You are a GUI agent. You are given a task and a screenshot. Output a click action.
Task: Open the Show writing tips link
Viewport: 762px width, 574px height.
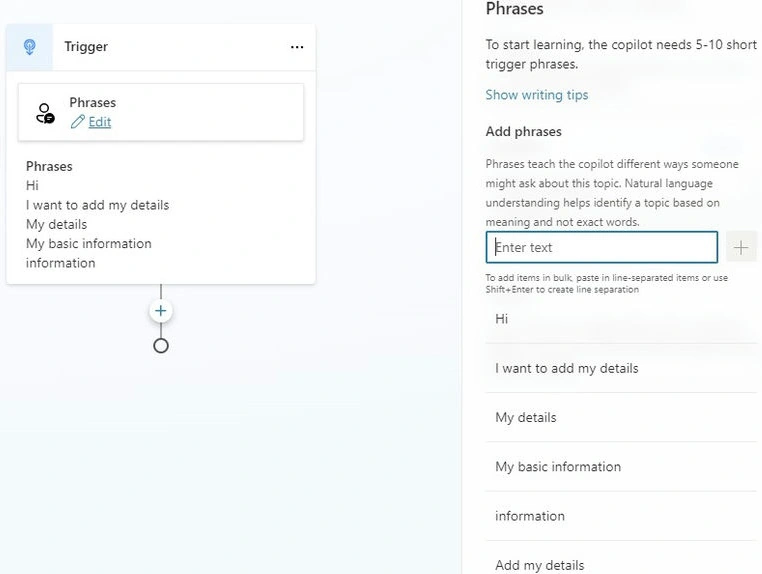point(537,95)
